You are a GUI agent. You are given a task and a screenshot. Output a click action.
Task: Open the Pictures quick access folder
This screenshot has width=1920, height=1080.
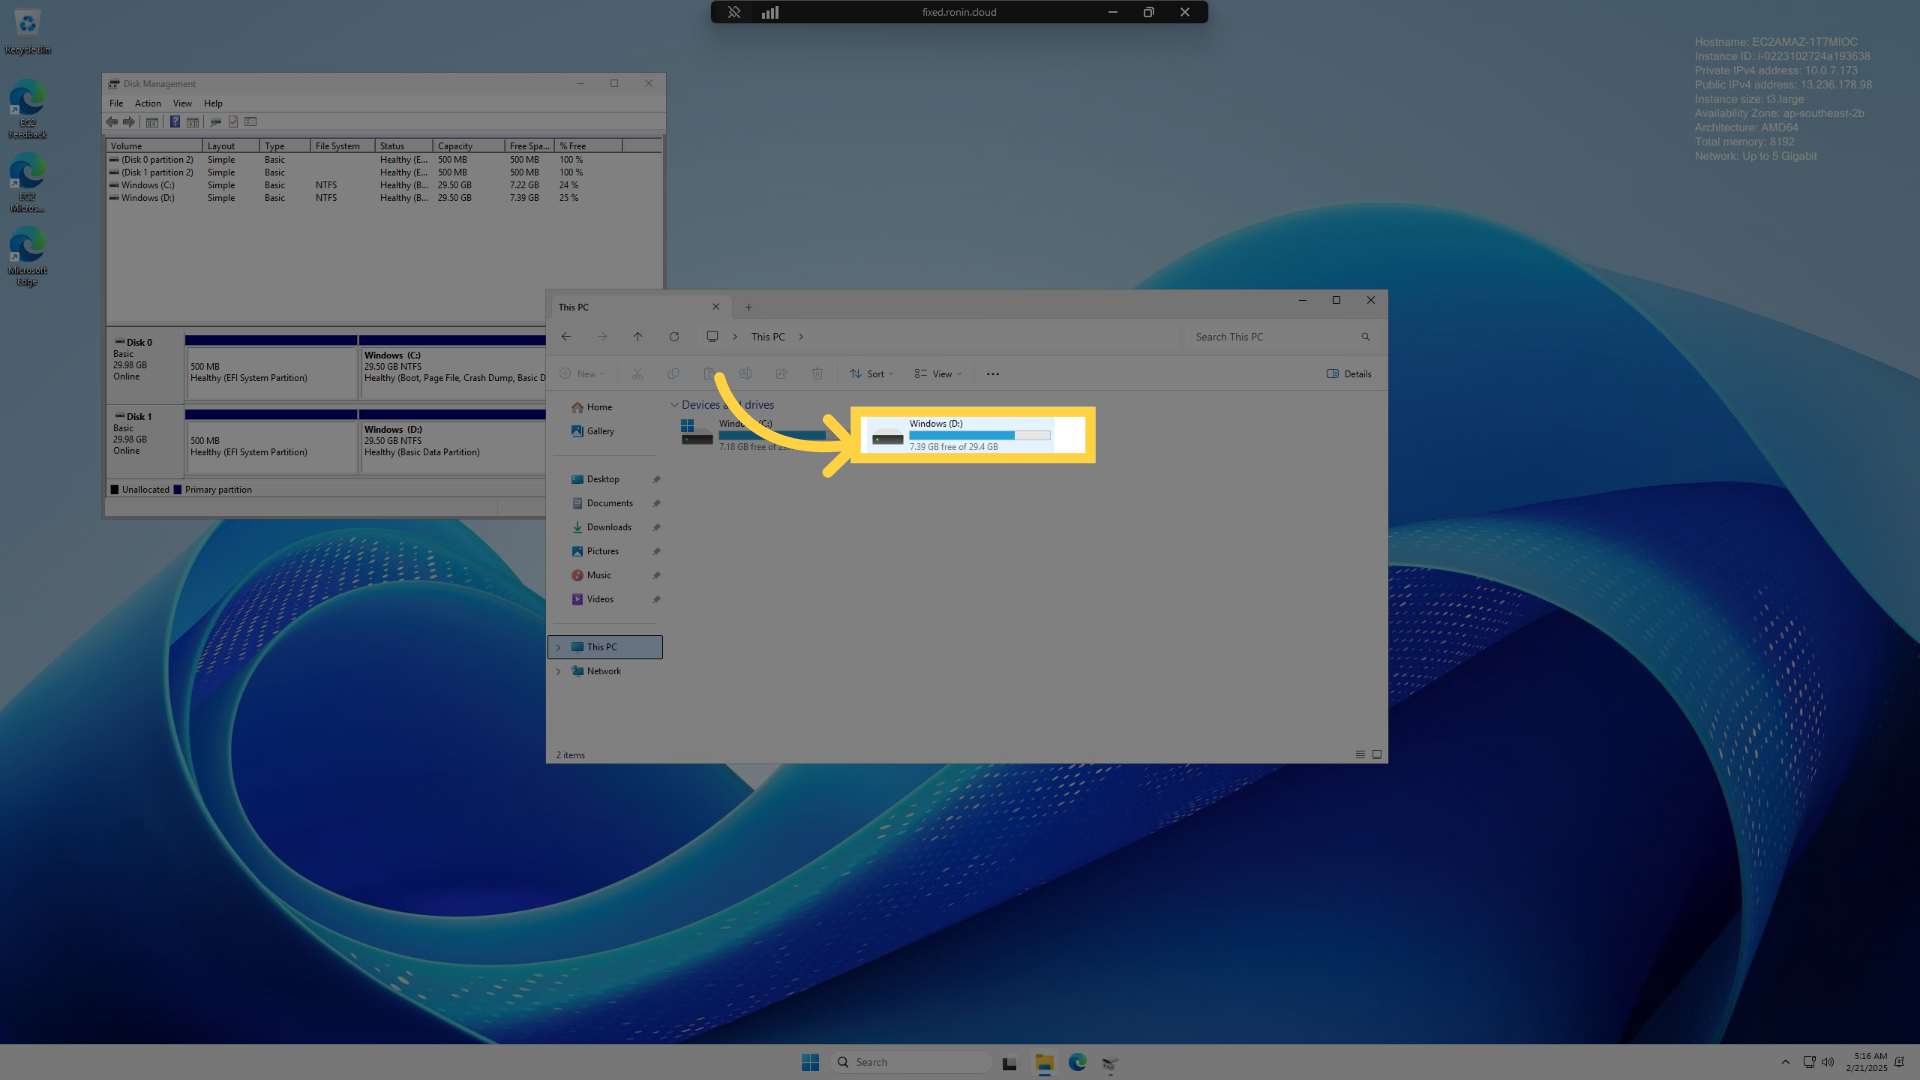(603, 551)
